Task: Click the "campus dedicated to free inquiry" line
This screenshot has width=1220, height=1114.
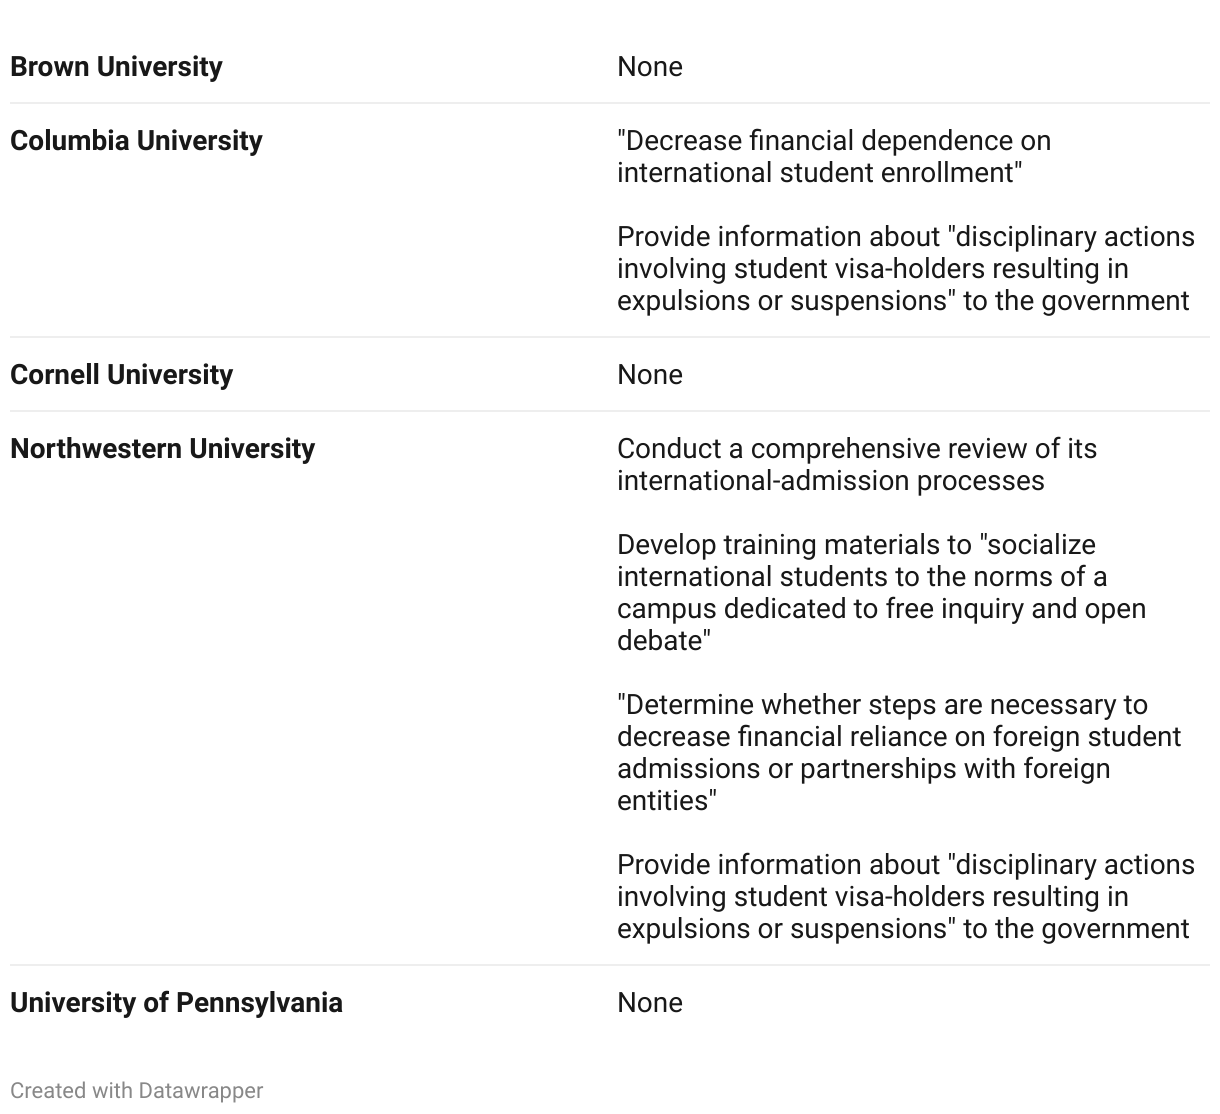Action: [881, 609]
